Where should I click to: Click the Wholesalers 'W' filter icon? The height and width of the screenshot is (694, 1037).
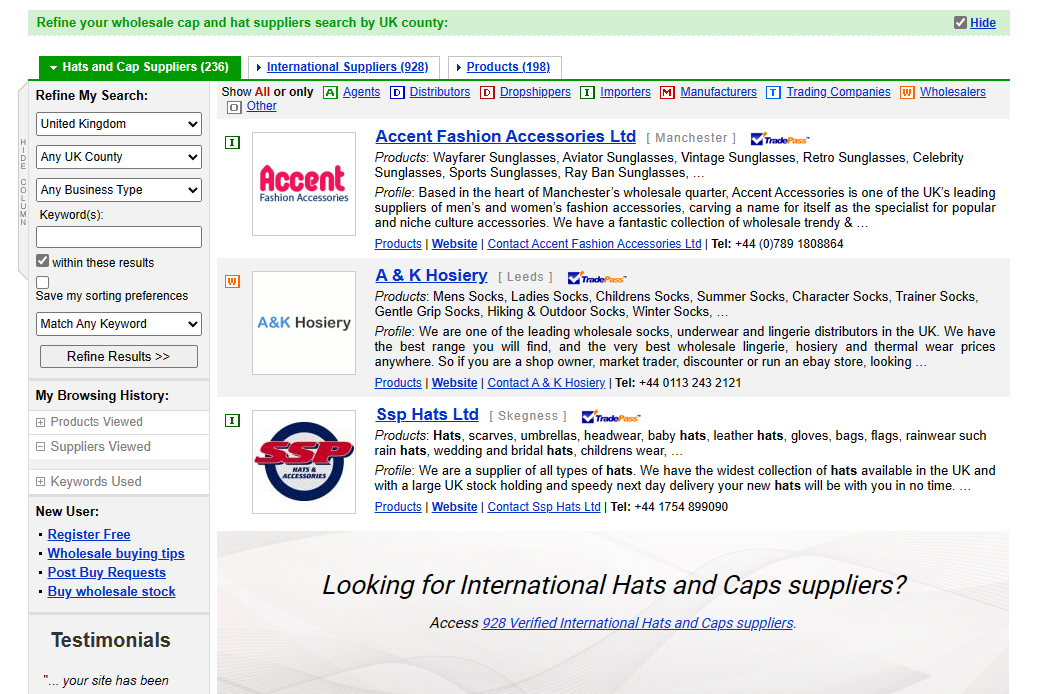point(907,92)
